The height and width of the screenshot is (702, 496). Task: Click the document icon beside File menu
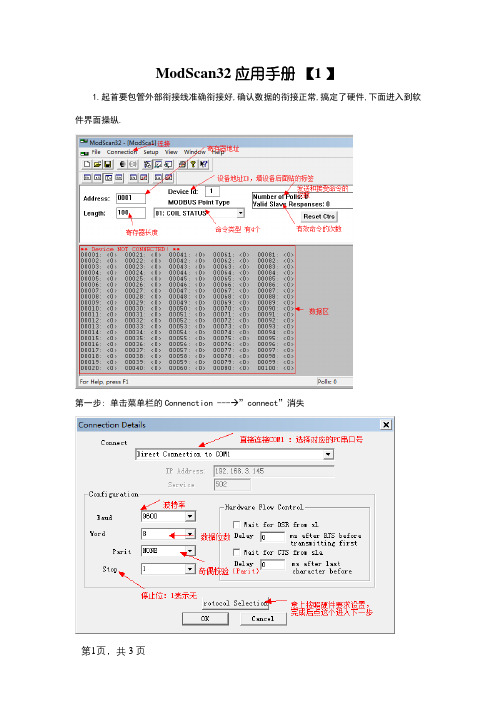pyautogui.click(x=85, y=153)
